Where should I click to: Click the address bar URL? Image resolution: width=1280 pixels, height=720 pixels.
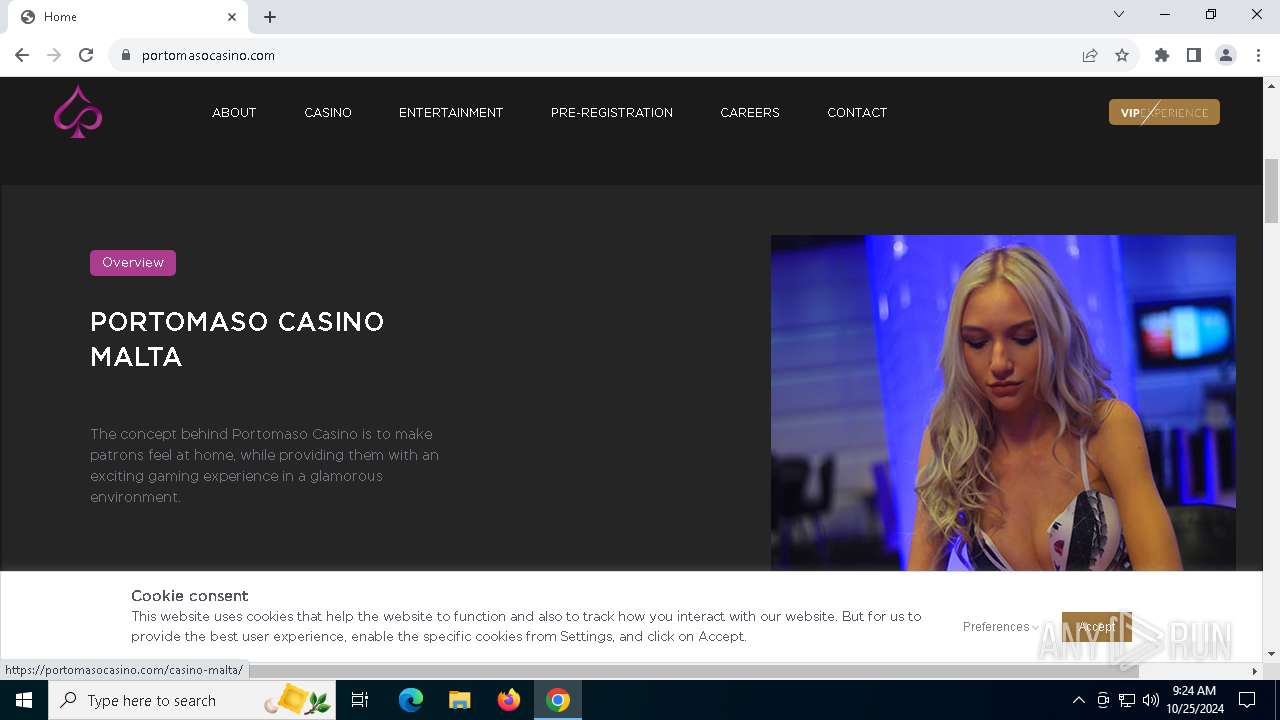208,55
